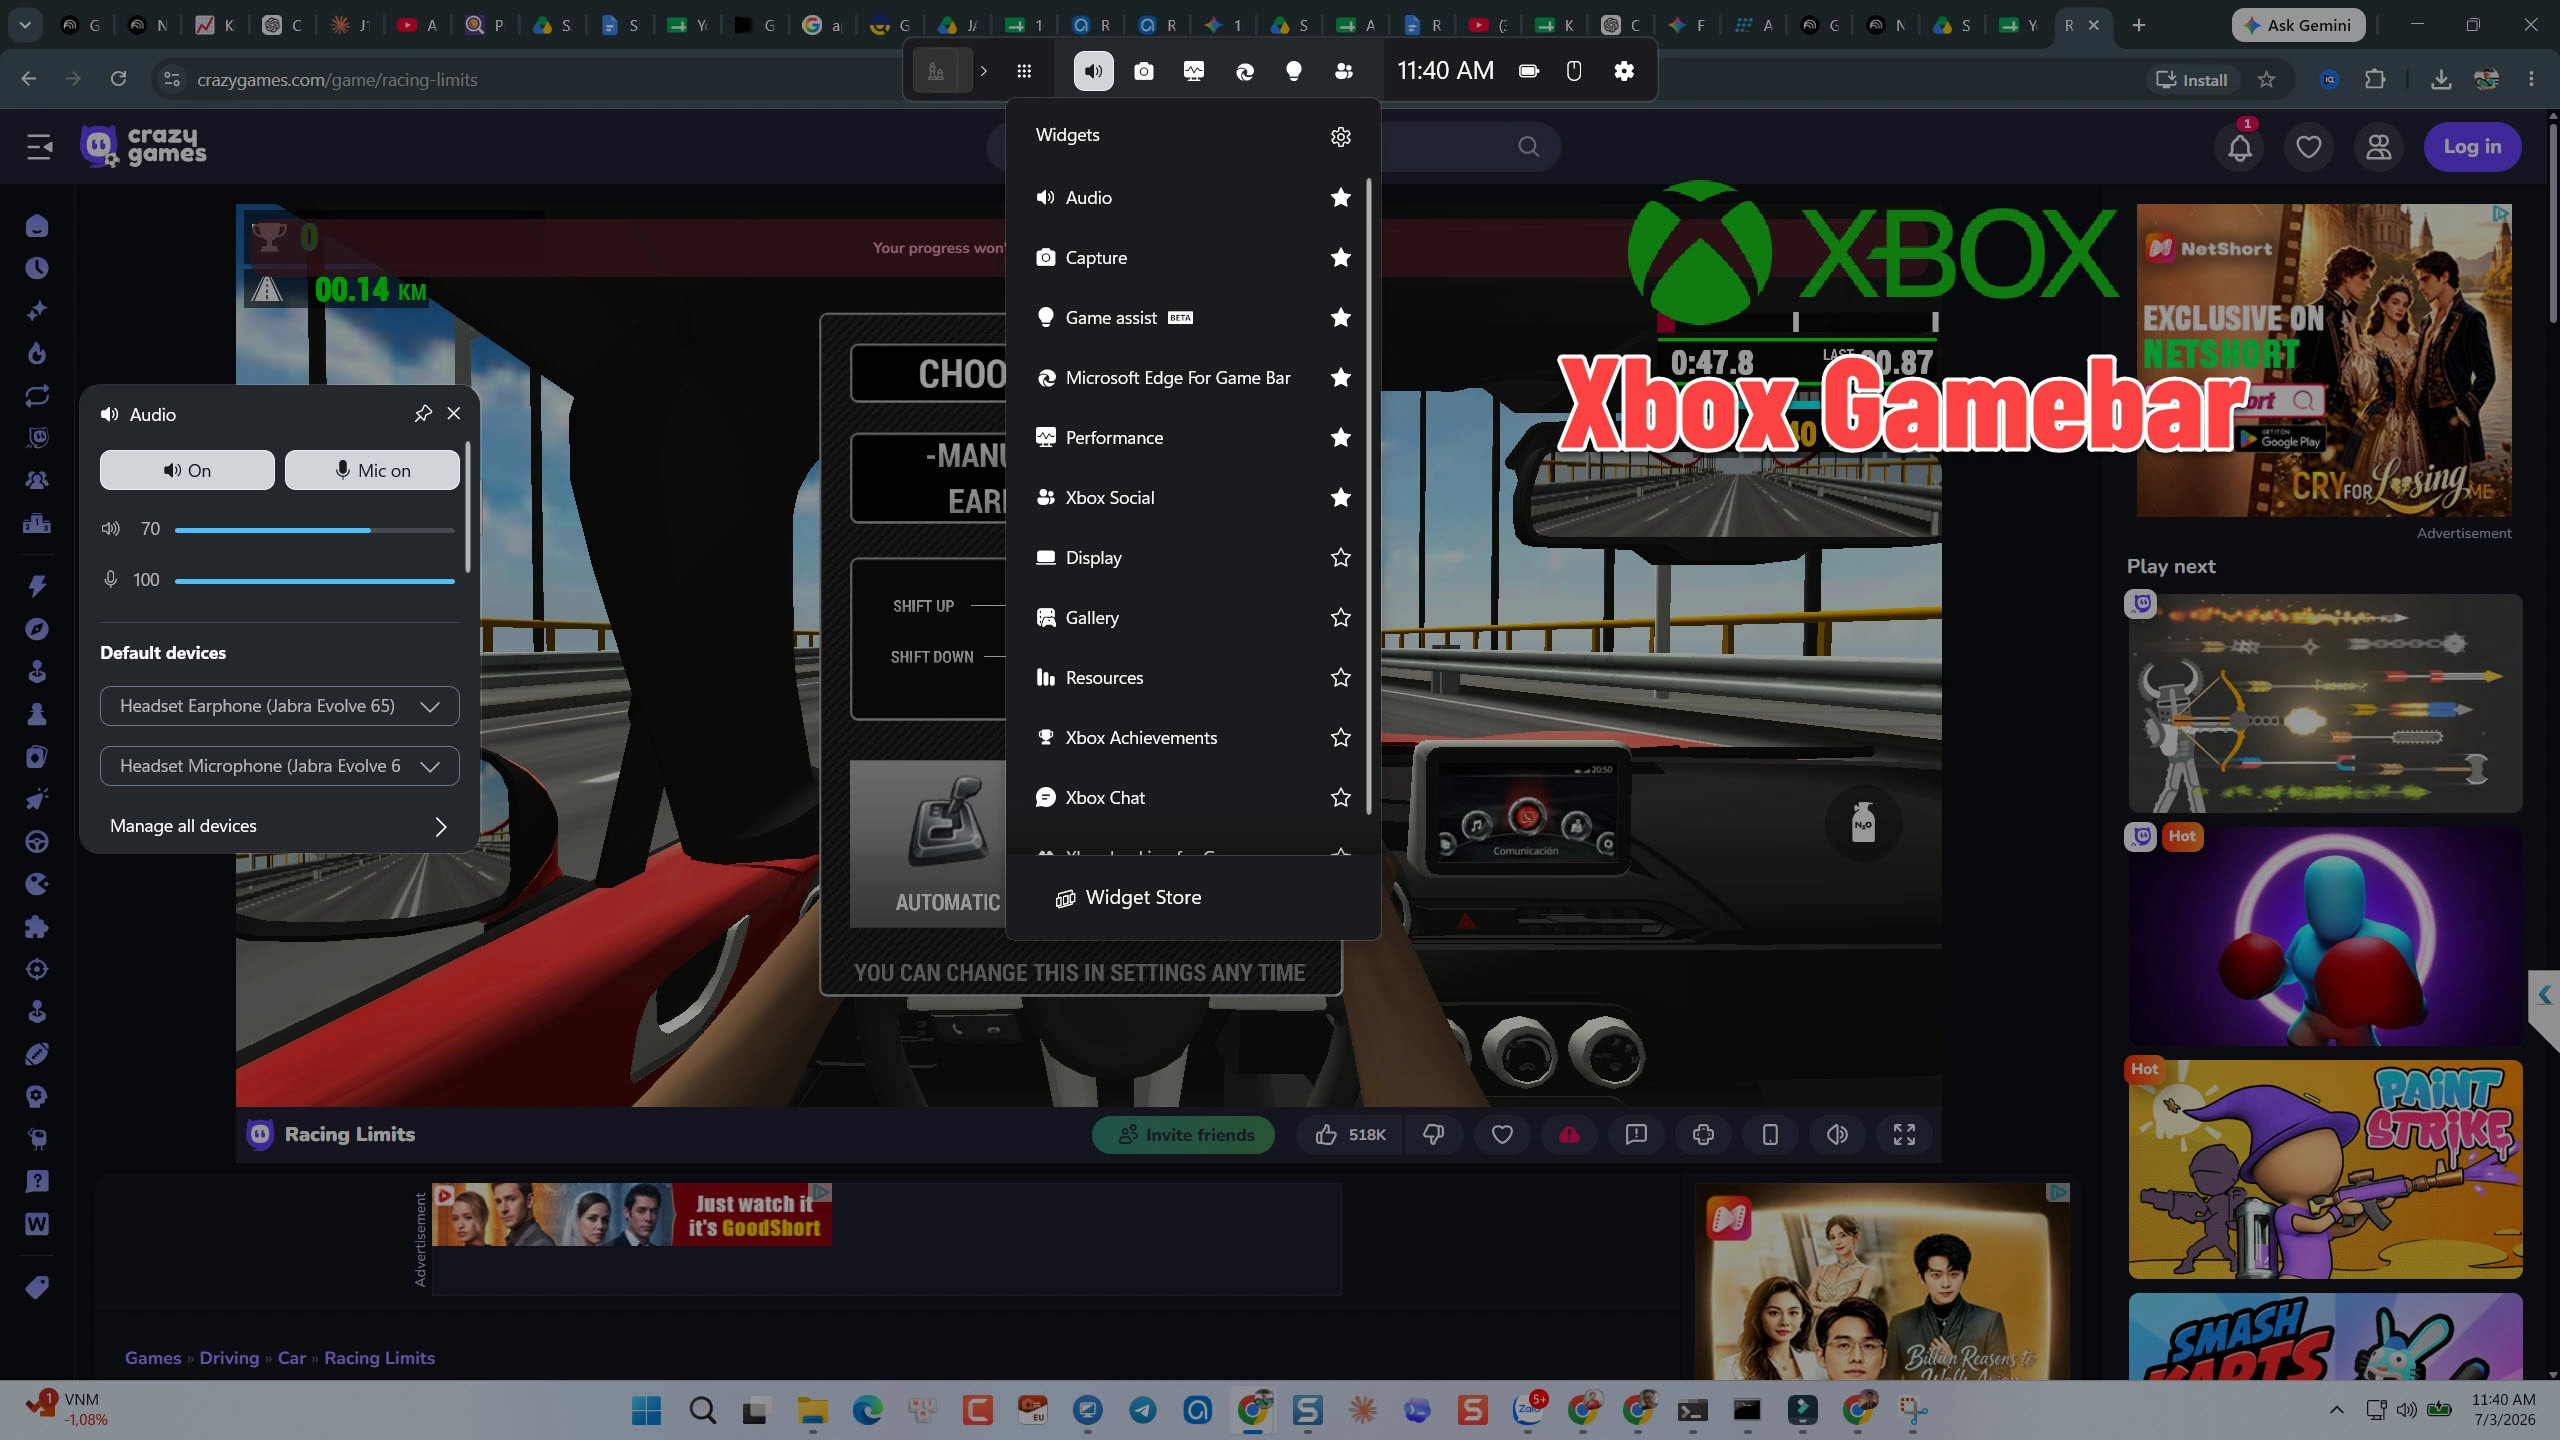Open Microsoft Edge icon in Game Bar toolbar
Screen dimensions: 2560x1440
[x=1244, y=71]
